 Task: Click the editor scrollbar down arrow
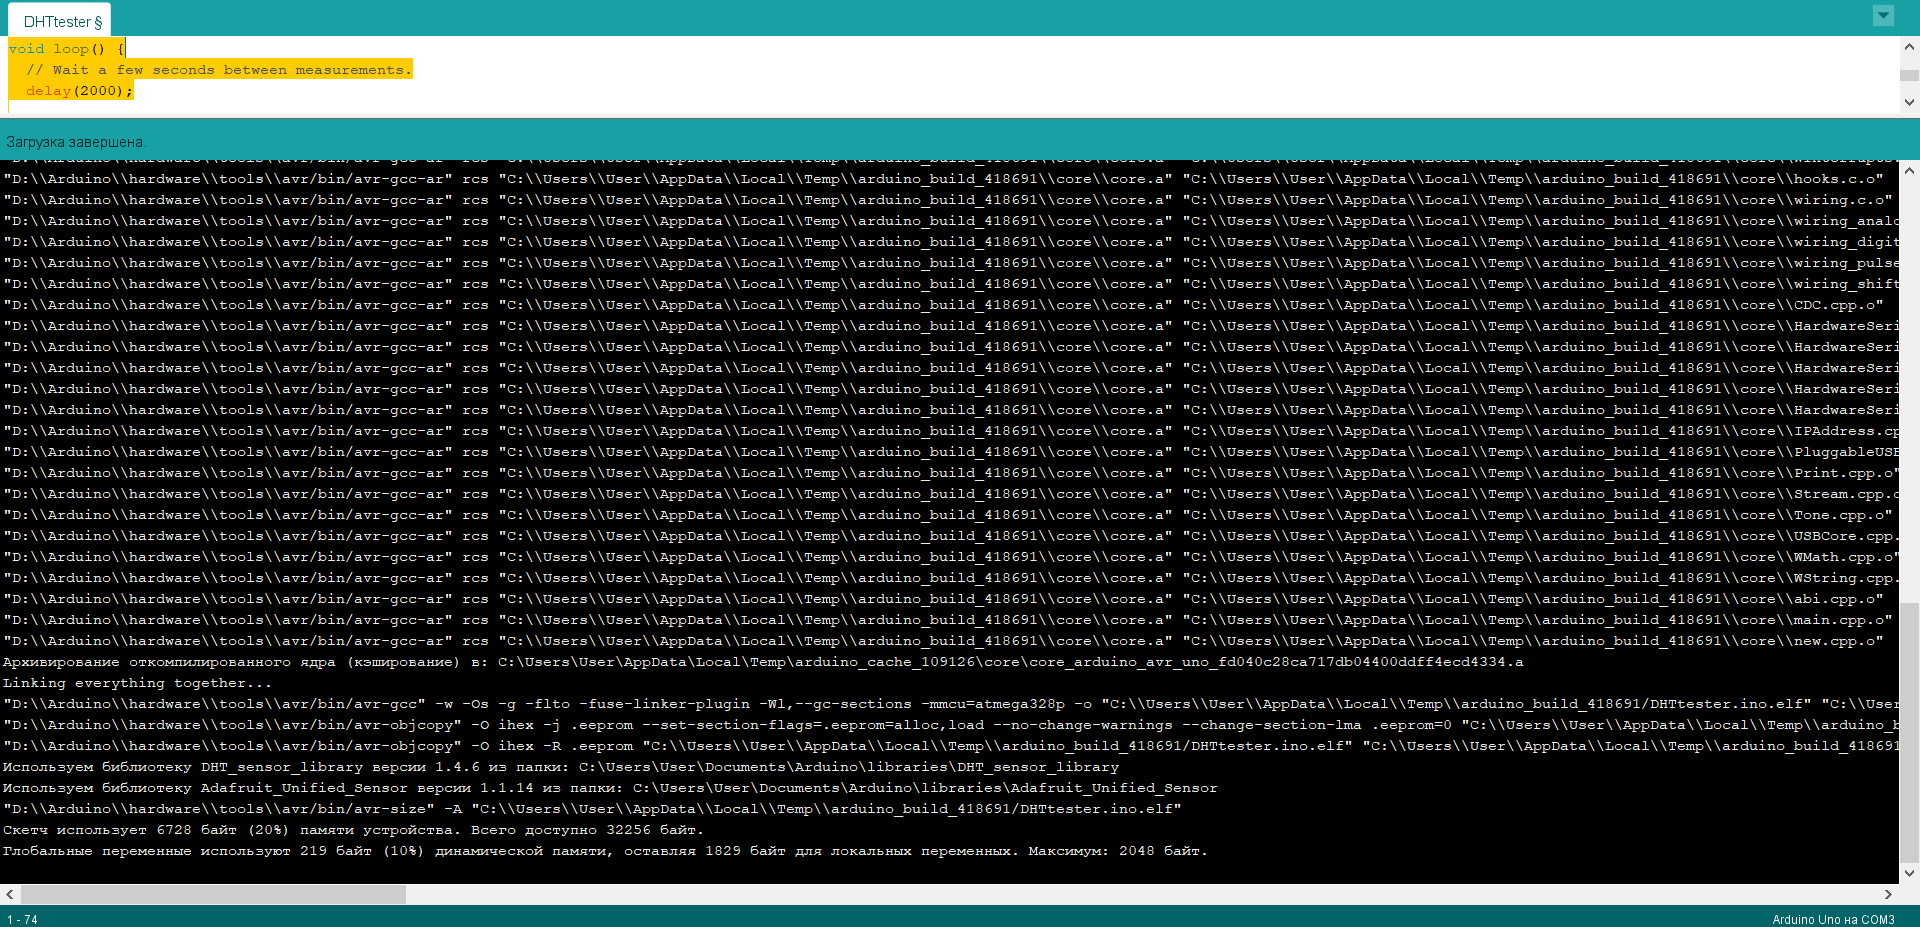point(1909,102)
